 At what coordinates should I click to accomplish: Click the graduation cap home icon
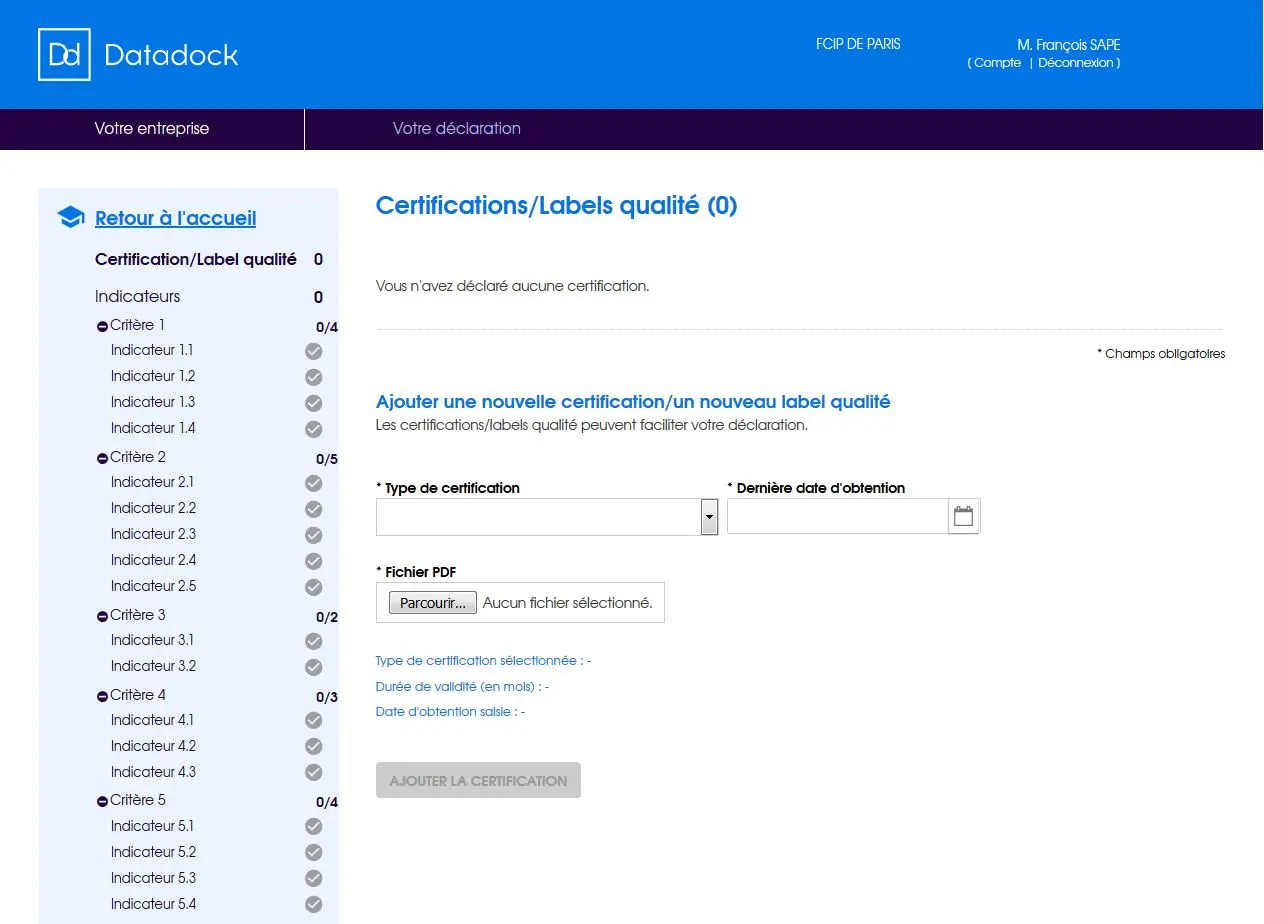click(70, 218)
